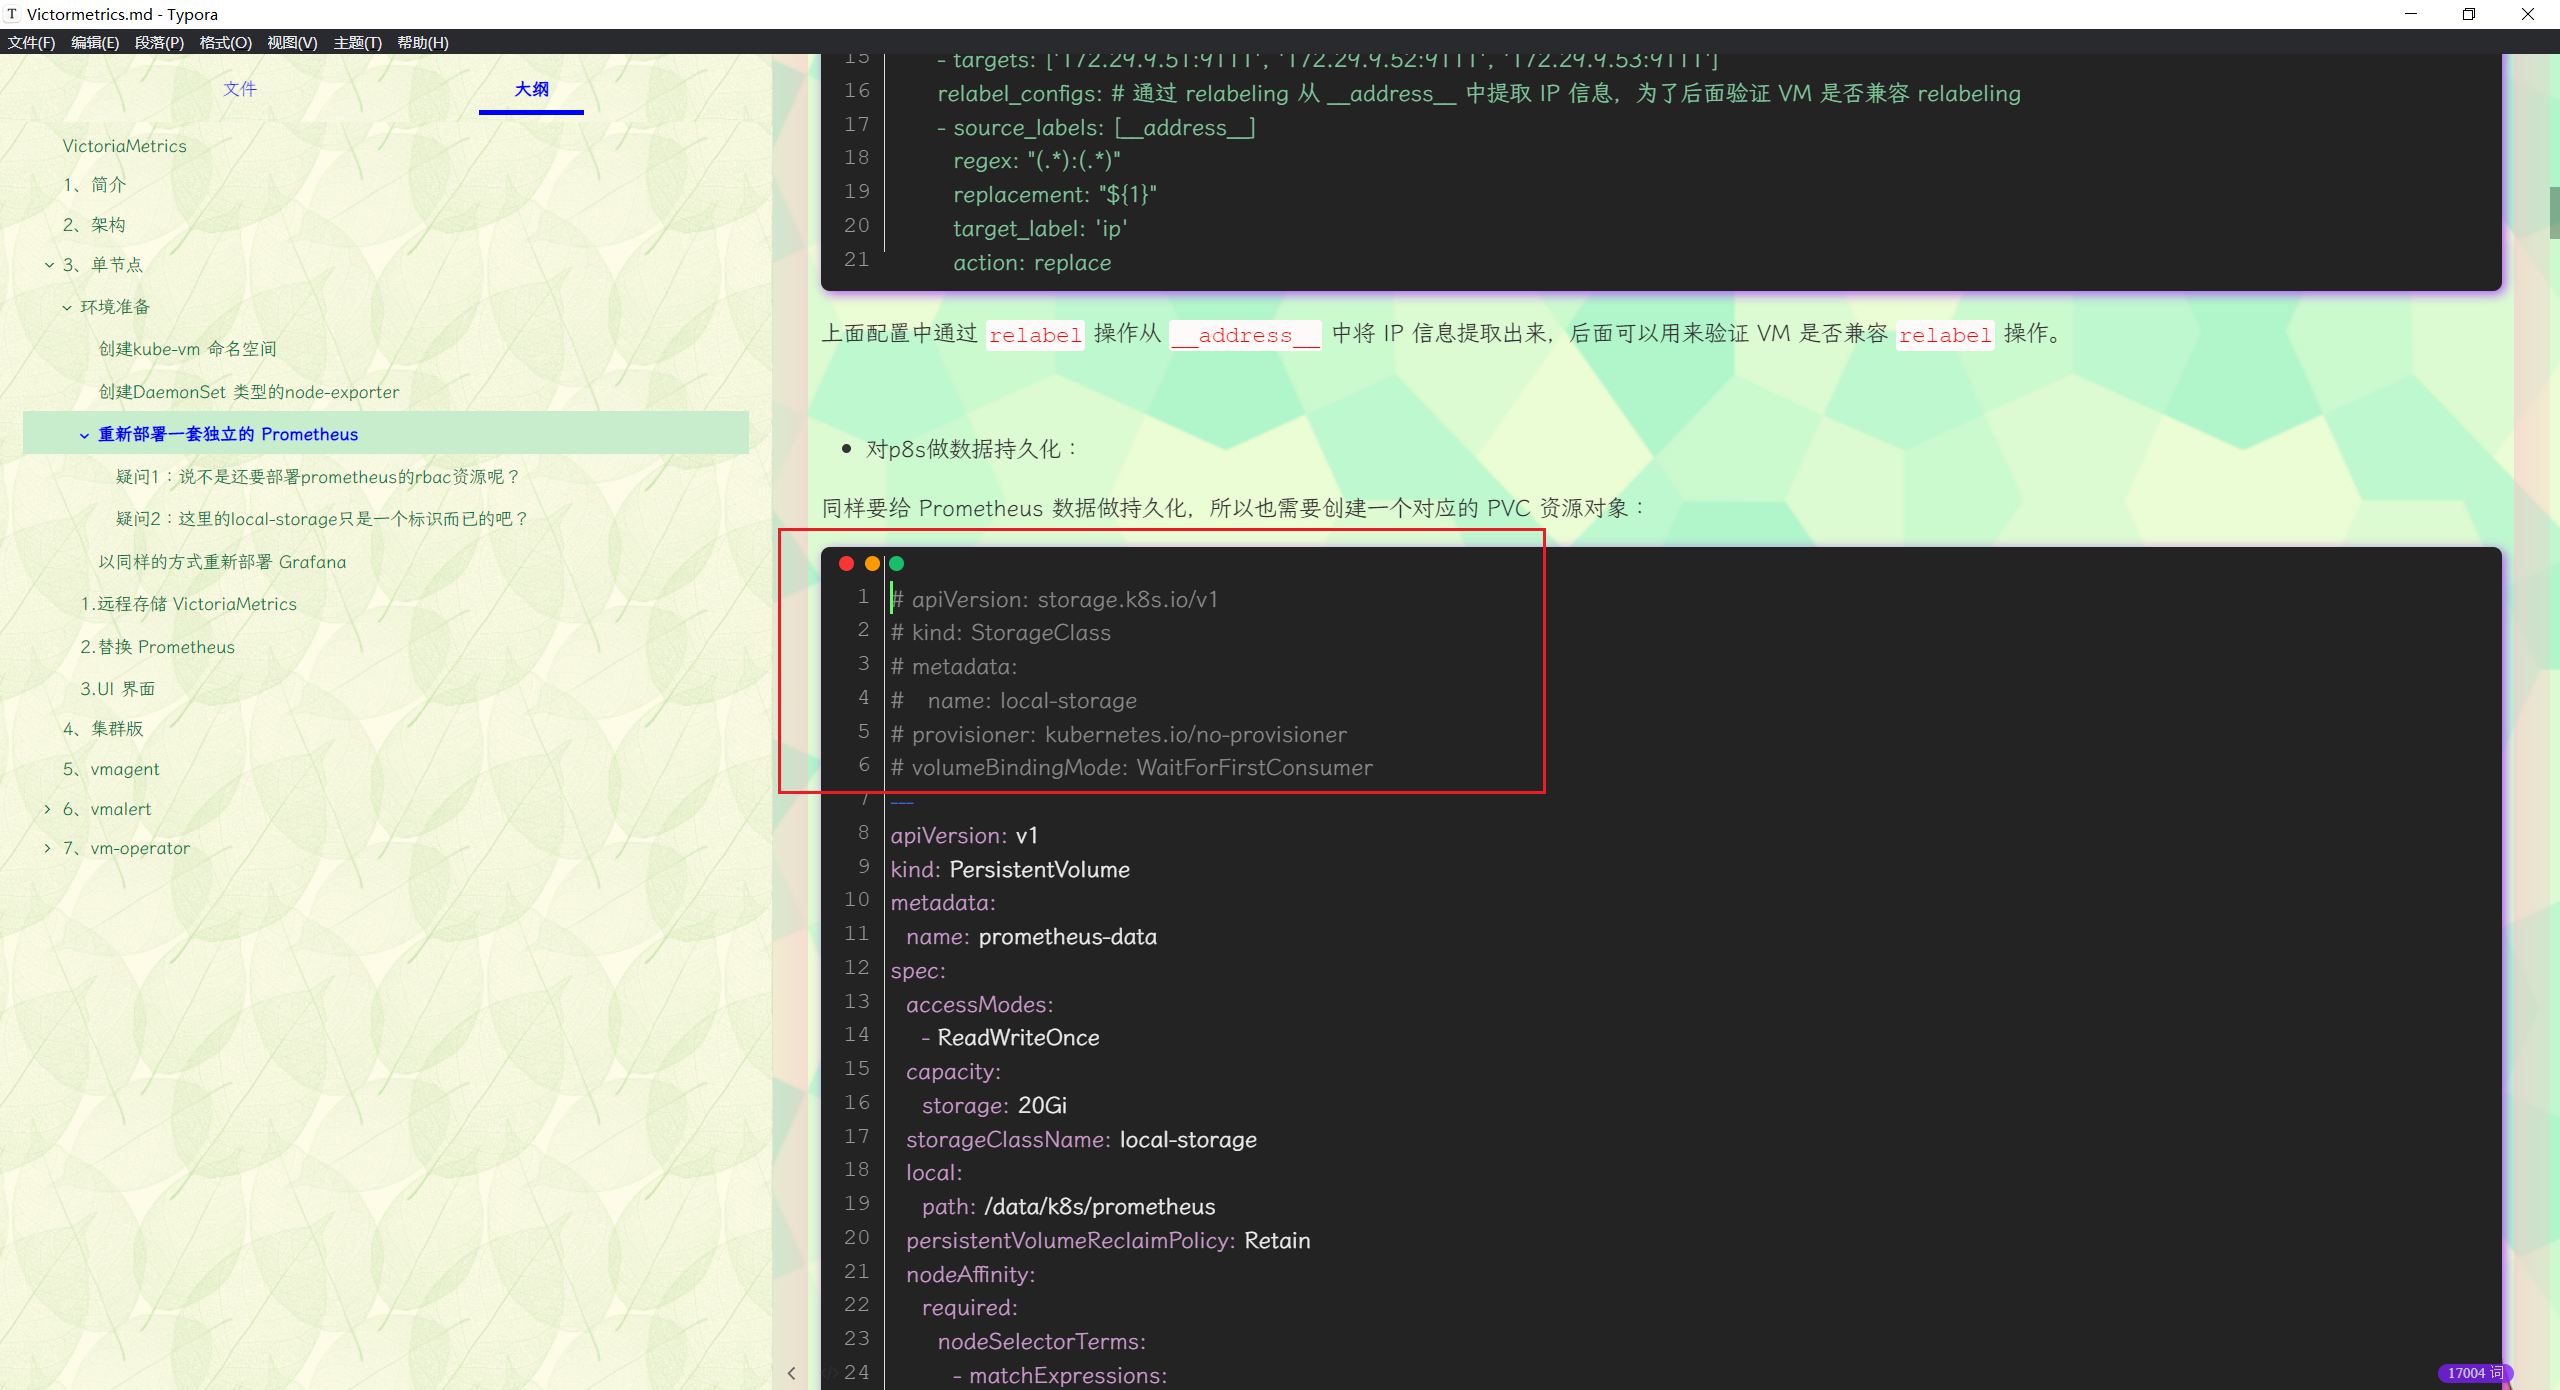Click the paragraph starting '同样要给 Prometheus 数据做持久化'
This screenshot has height=1390, width=2560.
coord(1234,508)
